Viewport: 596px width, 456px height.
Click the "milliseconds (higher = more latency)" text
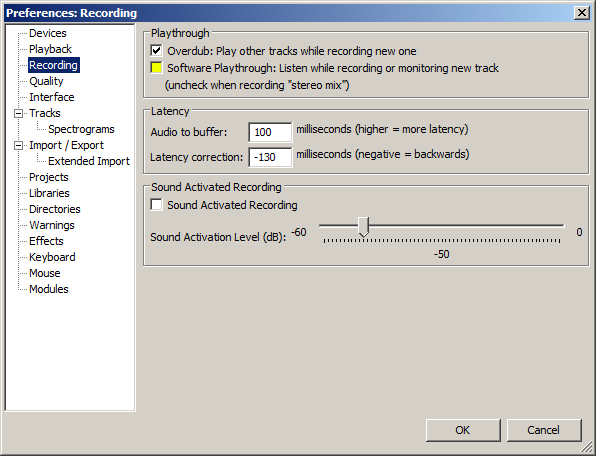(x=382, y=130)
